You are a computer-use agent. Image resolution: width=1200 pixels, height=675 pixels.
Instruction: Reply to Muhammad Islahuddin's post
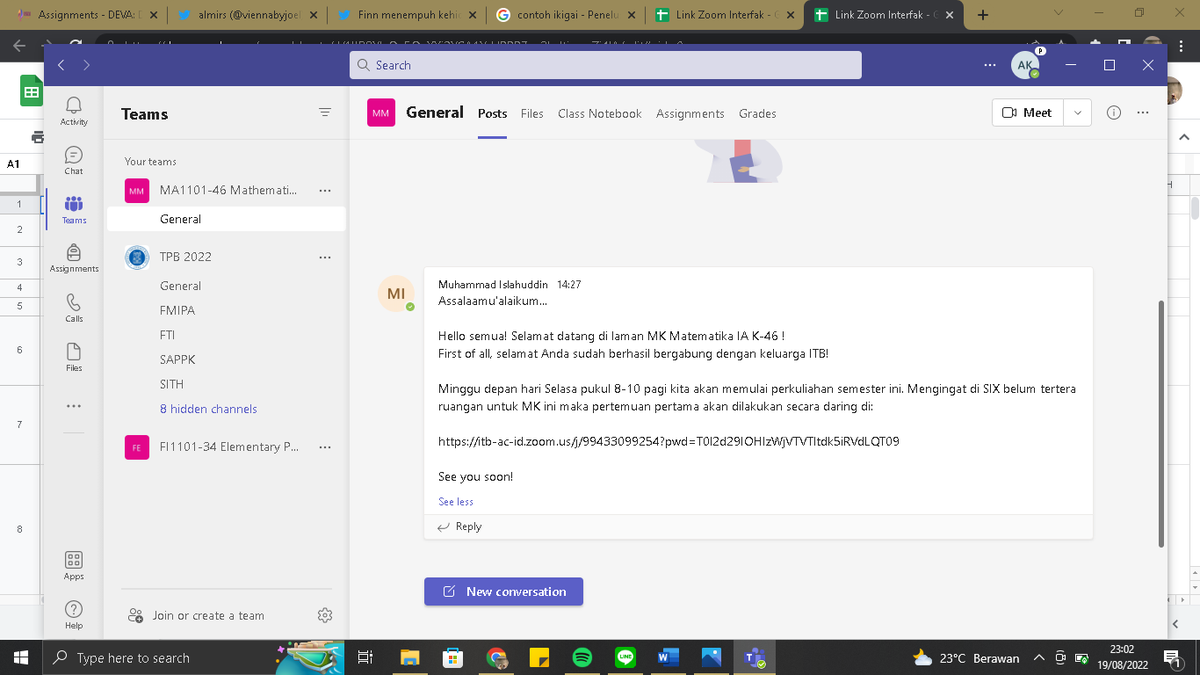[459, 527]
